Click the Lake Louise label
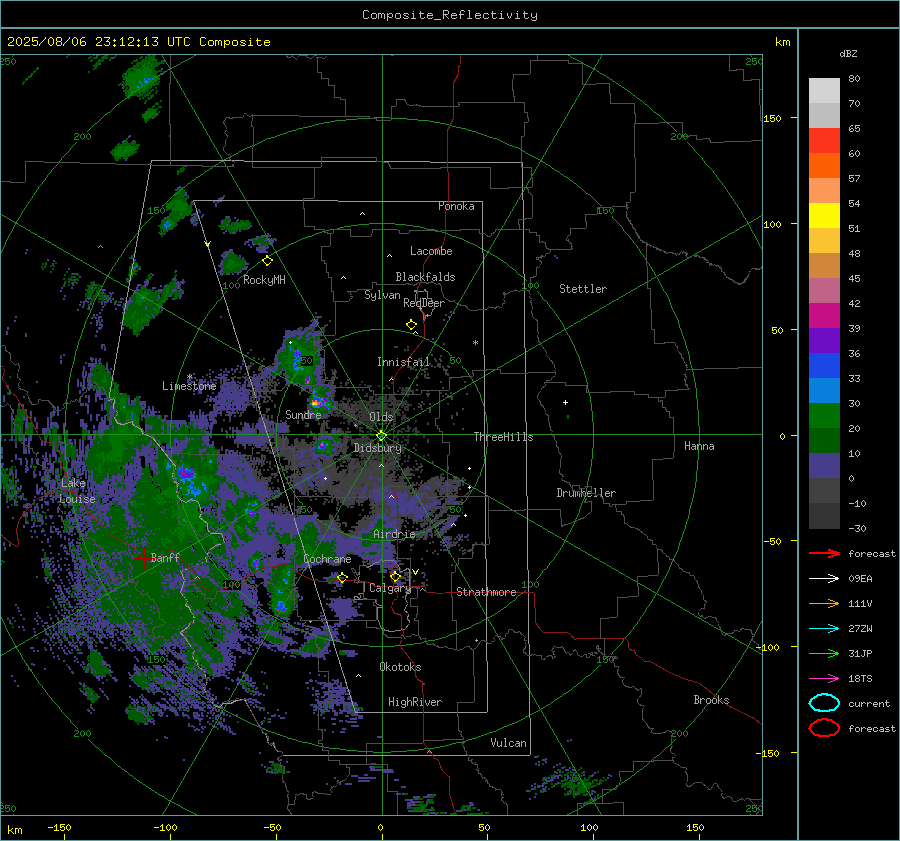Image resolution: width=900 pixels, height=841 pixels. [x=78, y=491]
